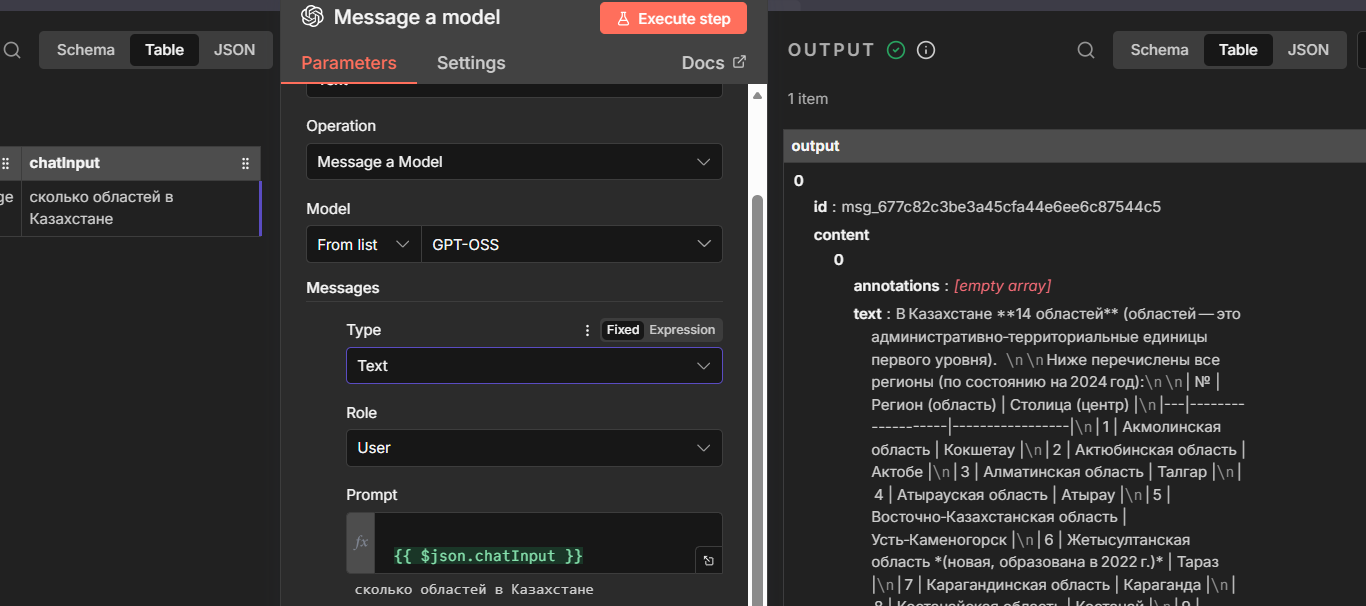This screenshot has width=1366, height=606.
Task: Click the drag handle right of chatInput column
Action: (245, 163)
